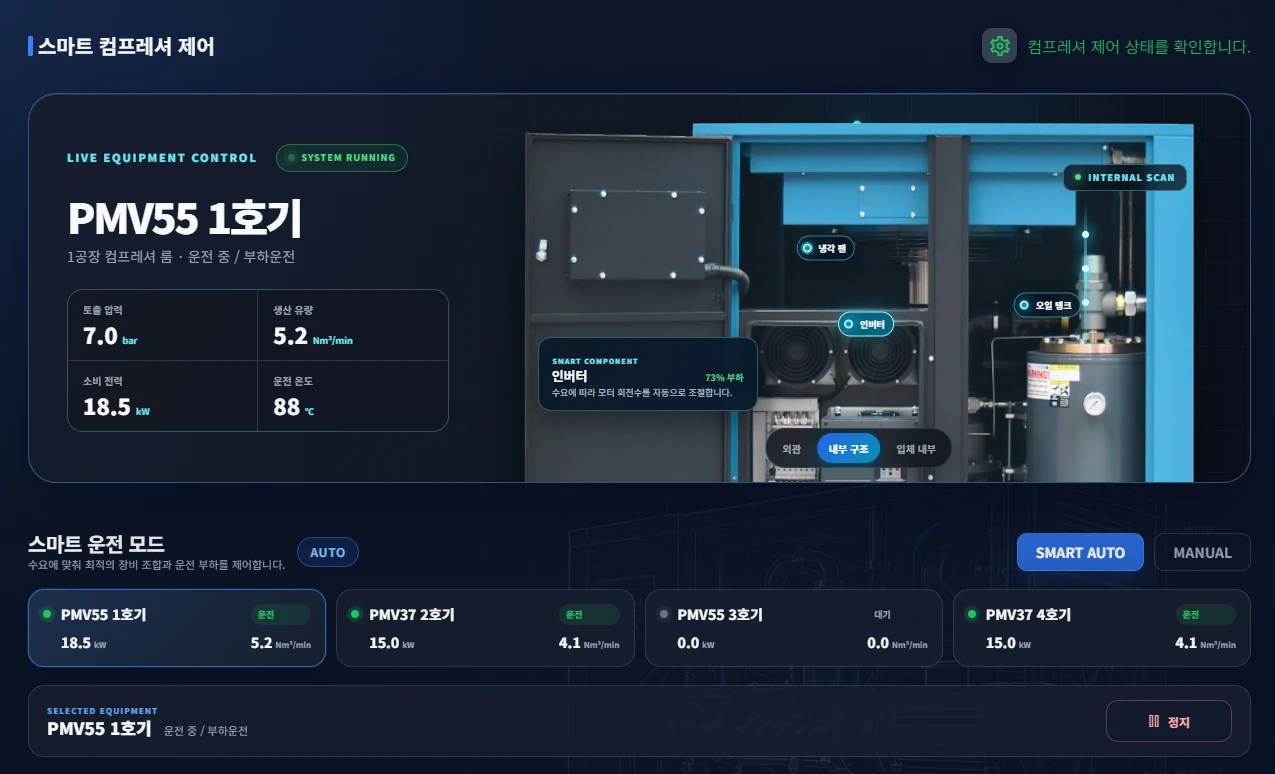Select the 냉각 팬 hotspot marker
This screenshot has width=1275, height=774.
(826, 248)
